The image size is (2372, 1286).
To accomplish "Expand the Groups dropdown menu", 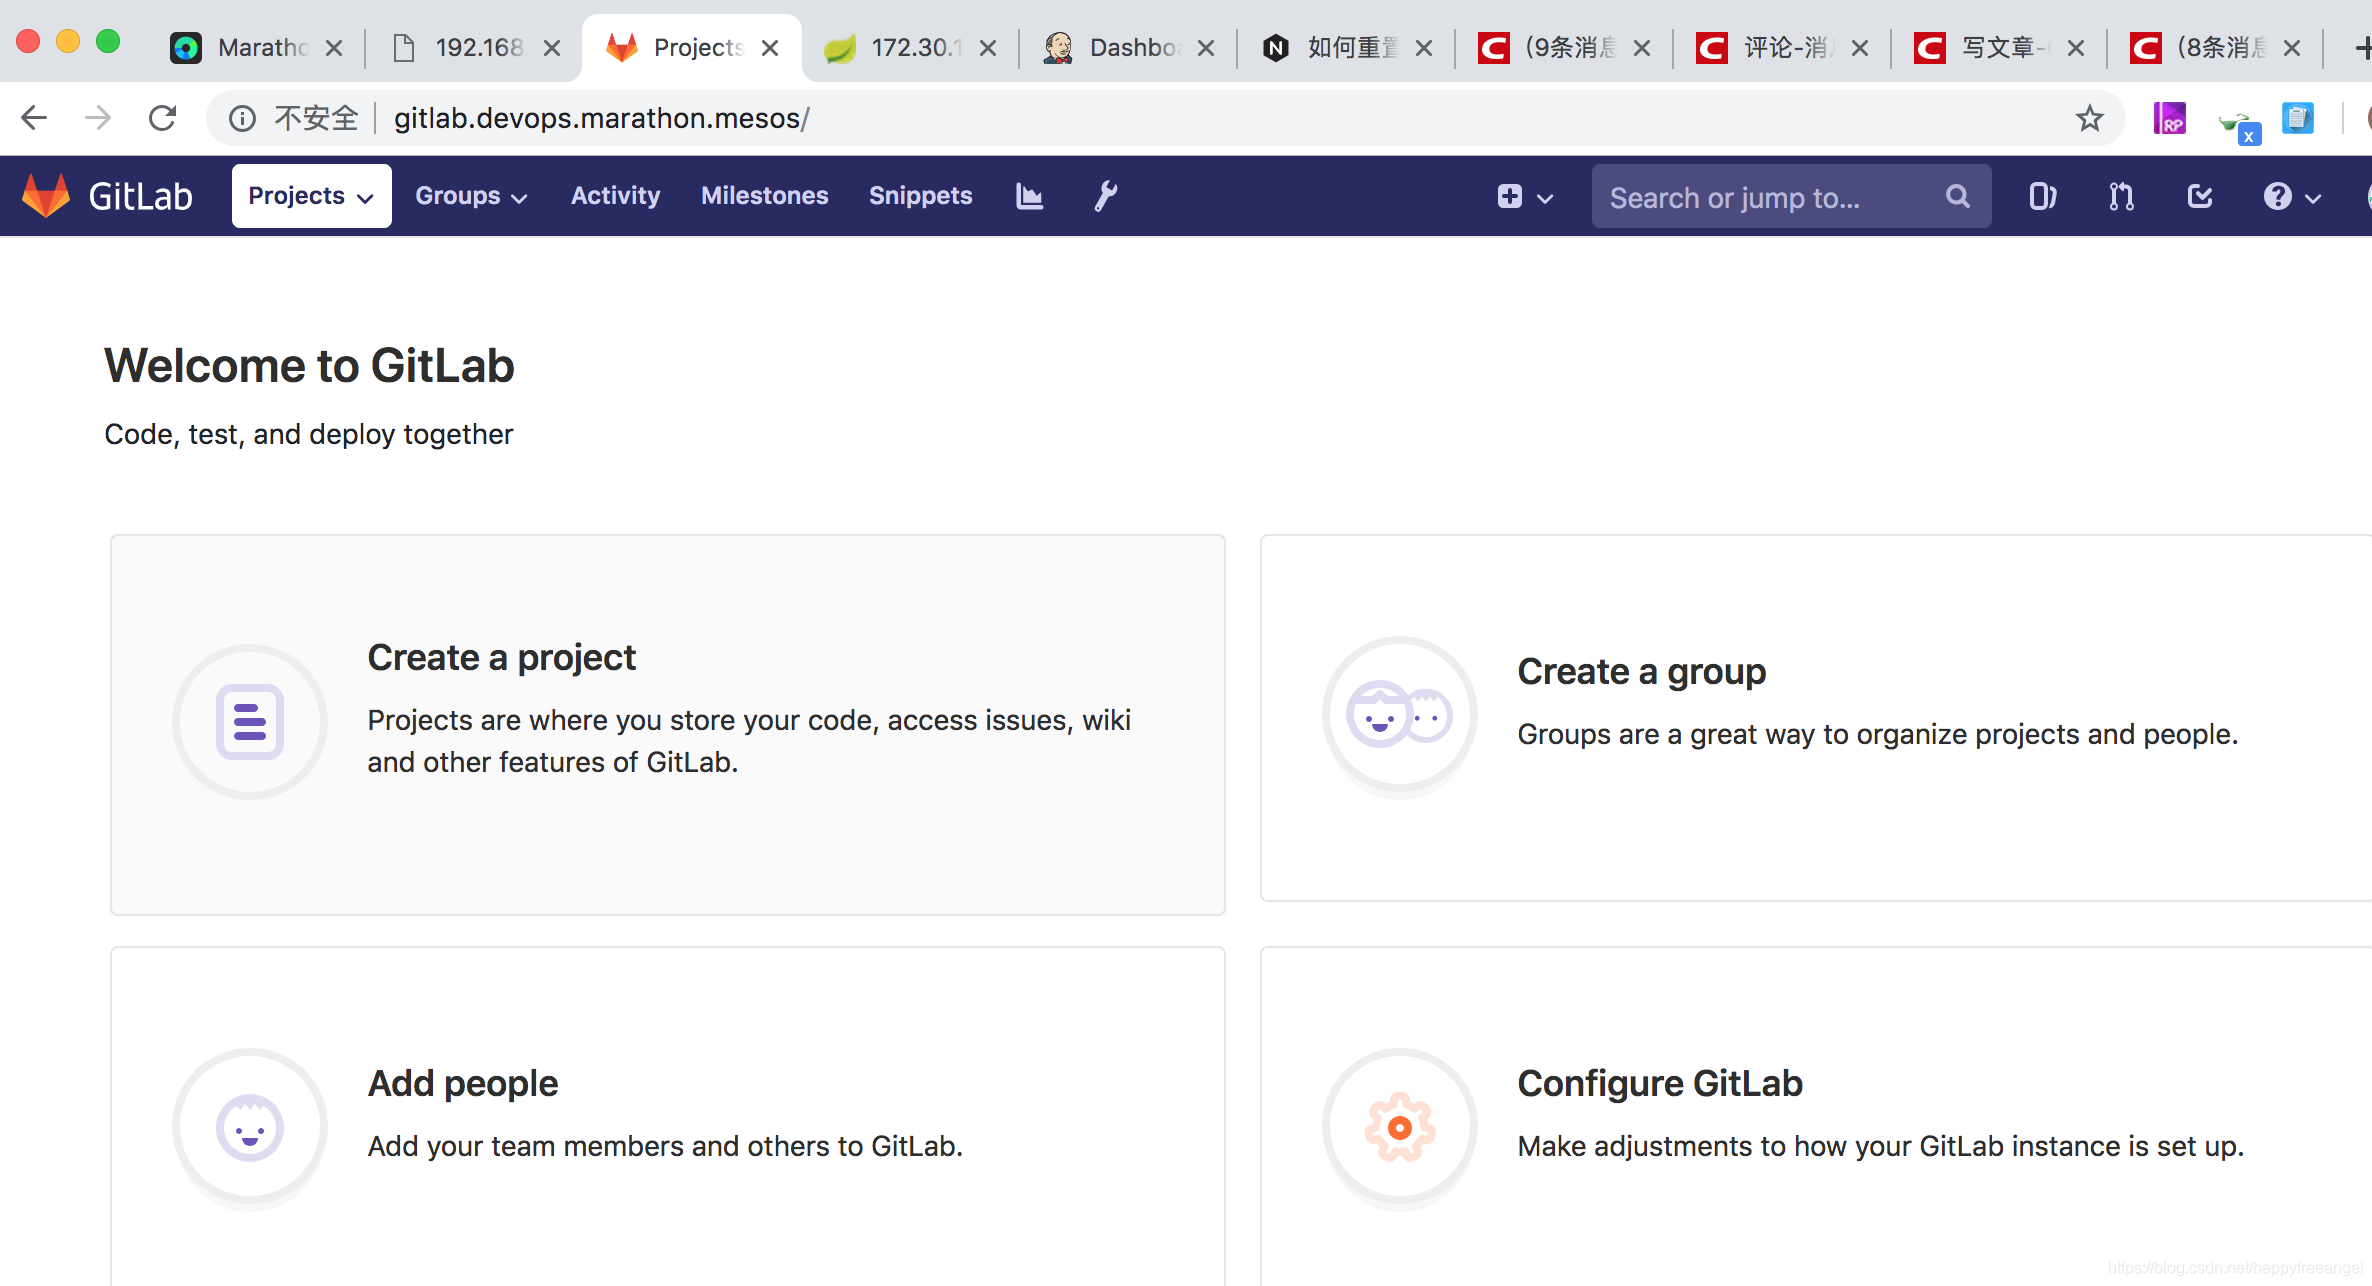I will (471, 196).
